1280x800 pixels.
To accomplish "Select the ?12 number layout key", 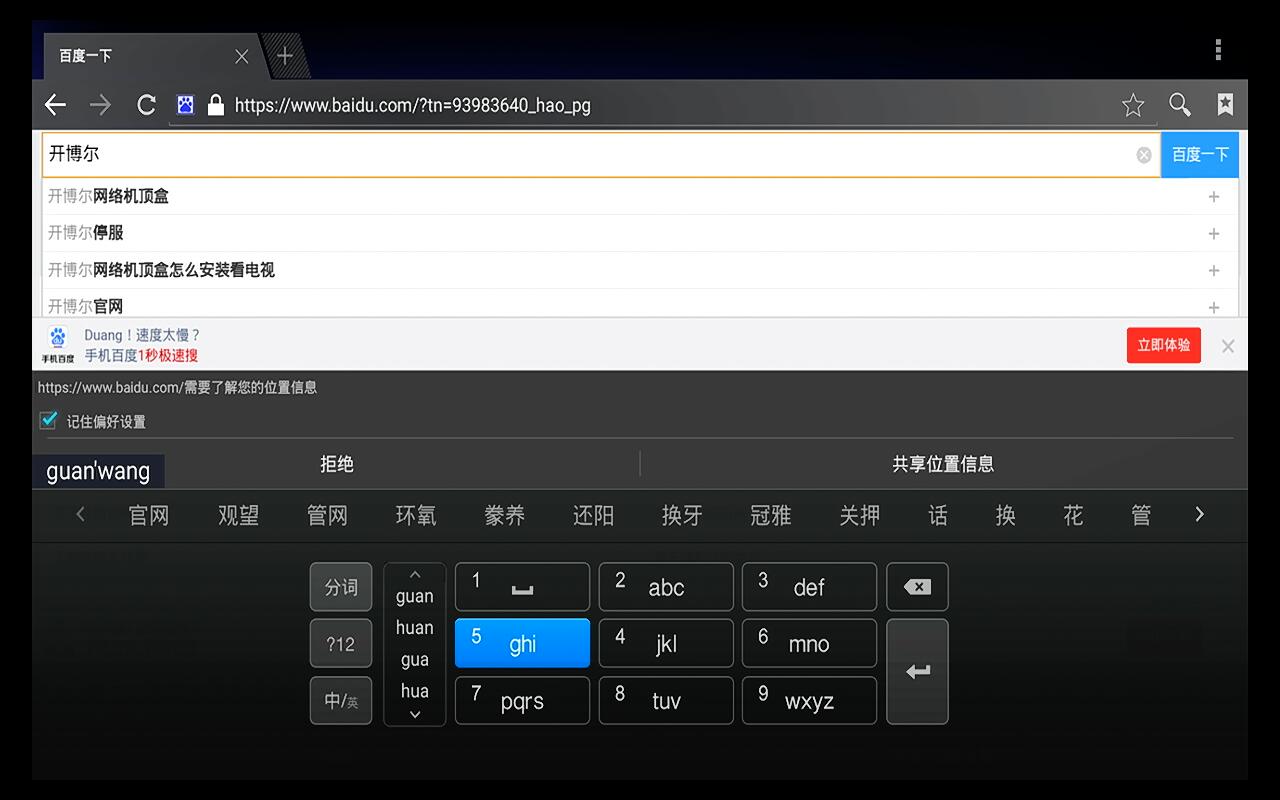I will click(340, 643).
